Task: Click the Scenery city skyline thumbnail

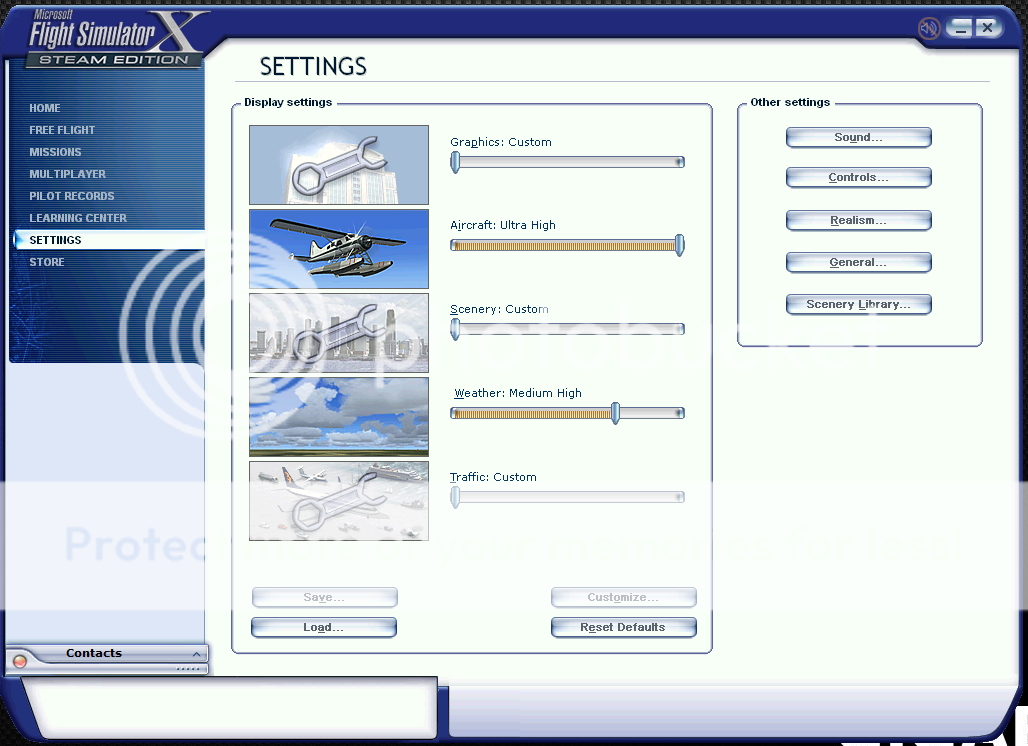Action: click(x=338, y=332)
